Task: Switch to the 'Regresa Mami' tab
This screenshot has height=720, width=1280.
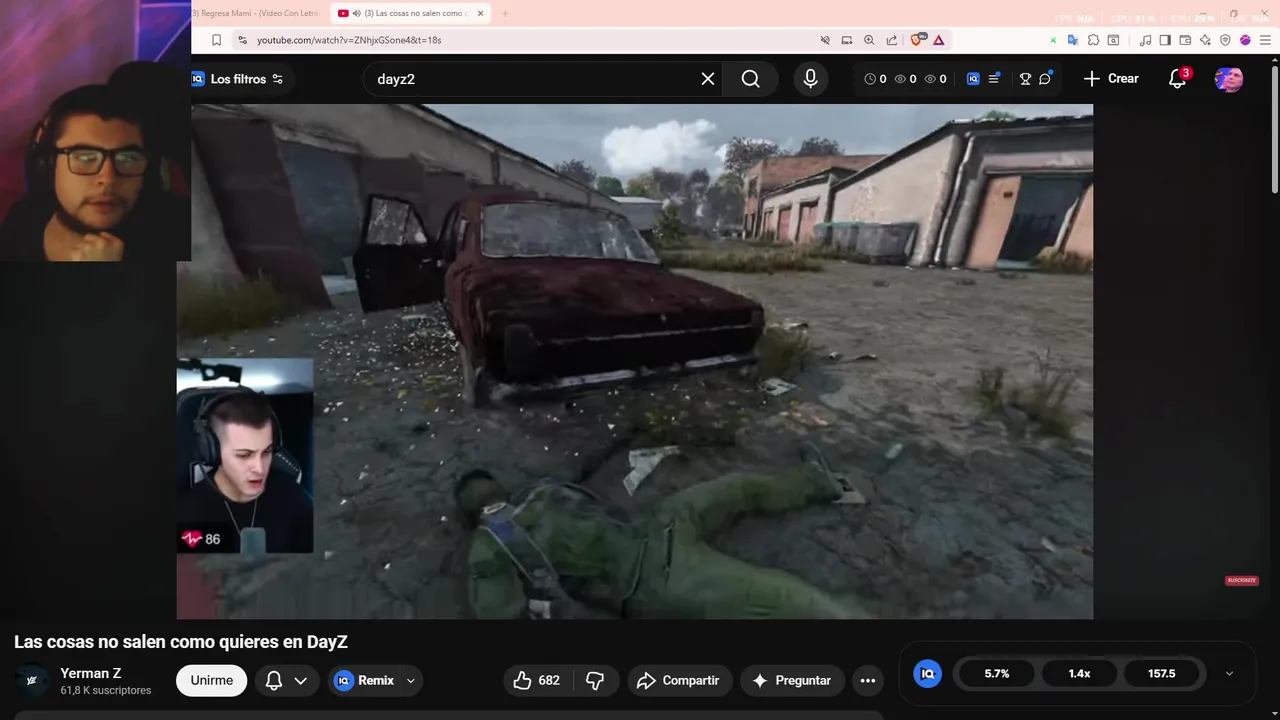Action: pos(257,13)
